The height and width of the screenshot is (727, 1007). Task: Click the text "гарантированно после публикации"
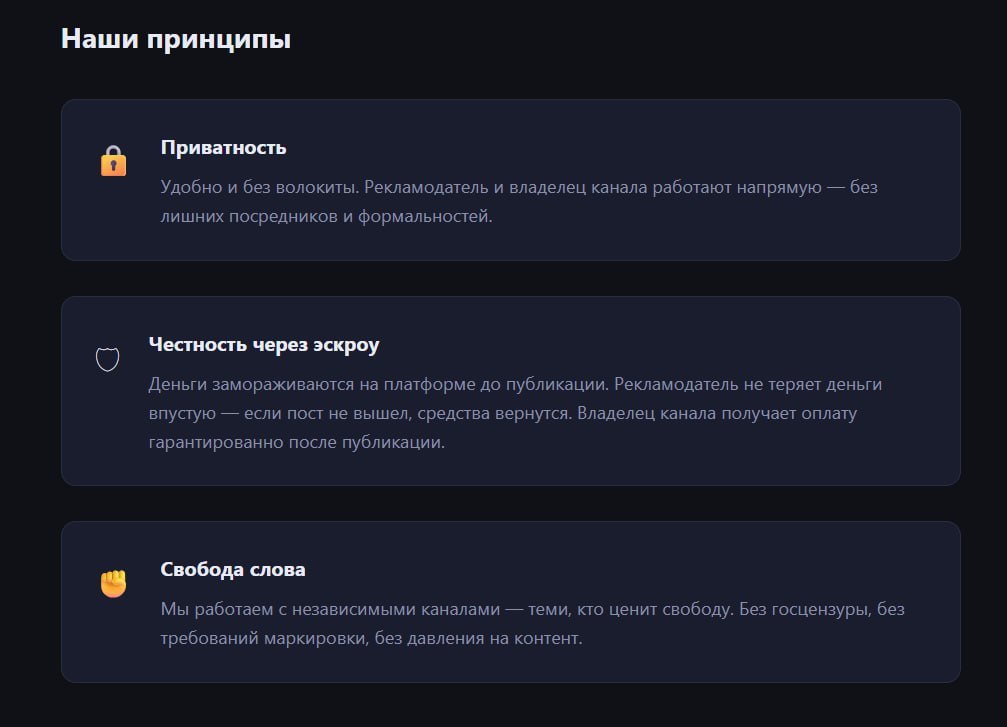coord(295,442)
